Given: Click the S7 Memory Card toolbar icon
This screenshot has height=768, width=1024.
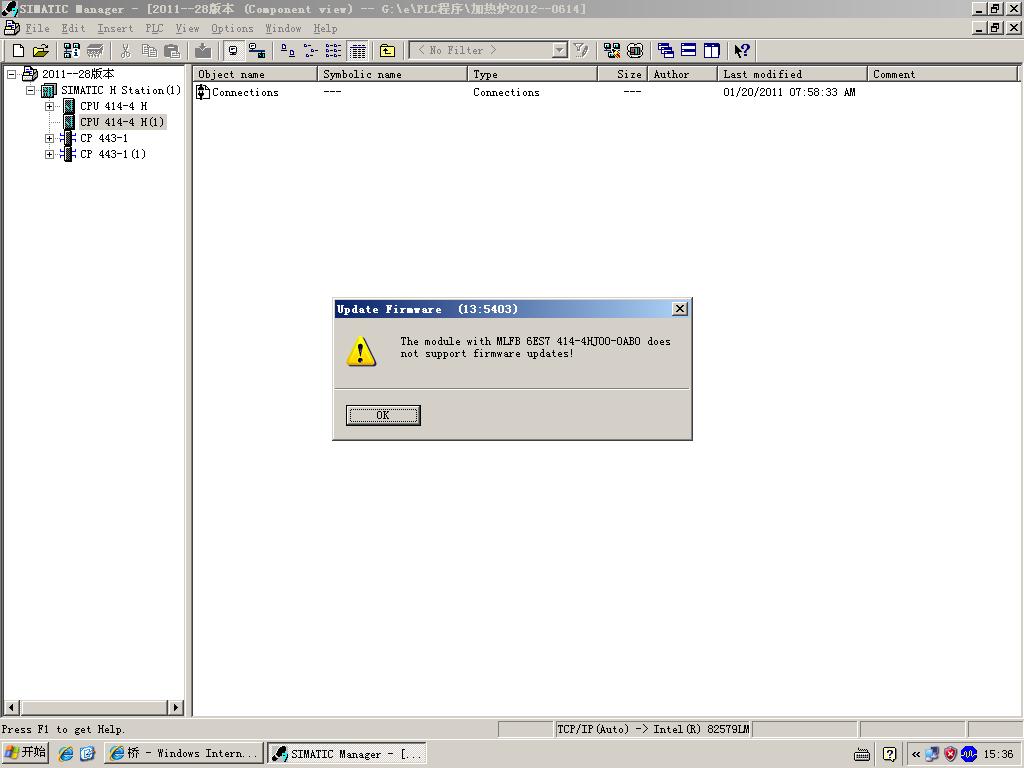Looking at the screenshot, I should pos(95,51).
